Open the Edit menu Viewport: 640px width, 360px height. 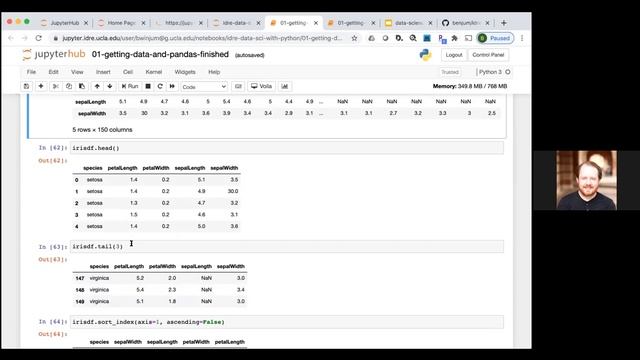click(x=53, y=72)
